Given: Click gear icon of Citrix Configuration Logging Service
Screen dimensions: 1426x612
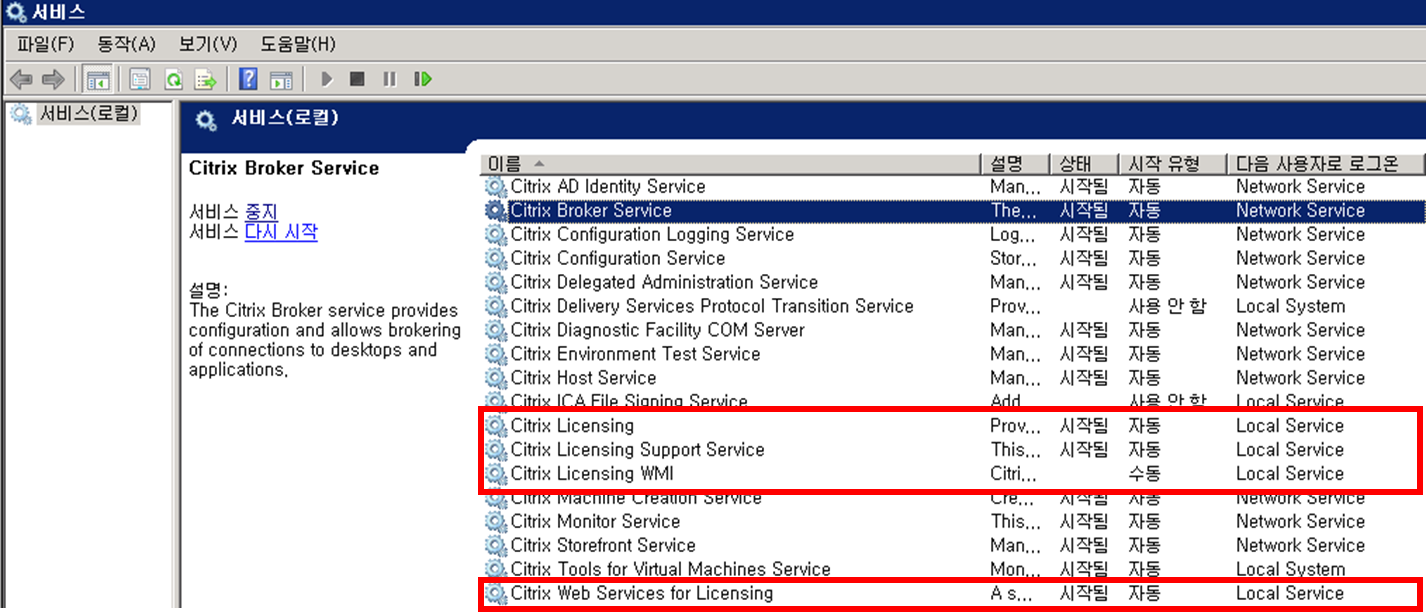Looking at the screenshot, I should click(495, 234).
